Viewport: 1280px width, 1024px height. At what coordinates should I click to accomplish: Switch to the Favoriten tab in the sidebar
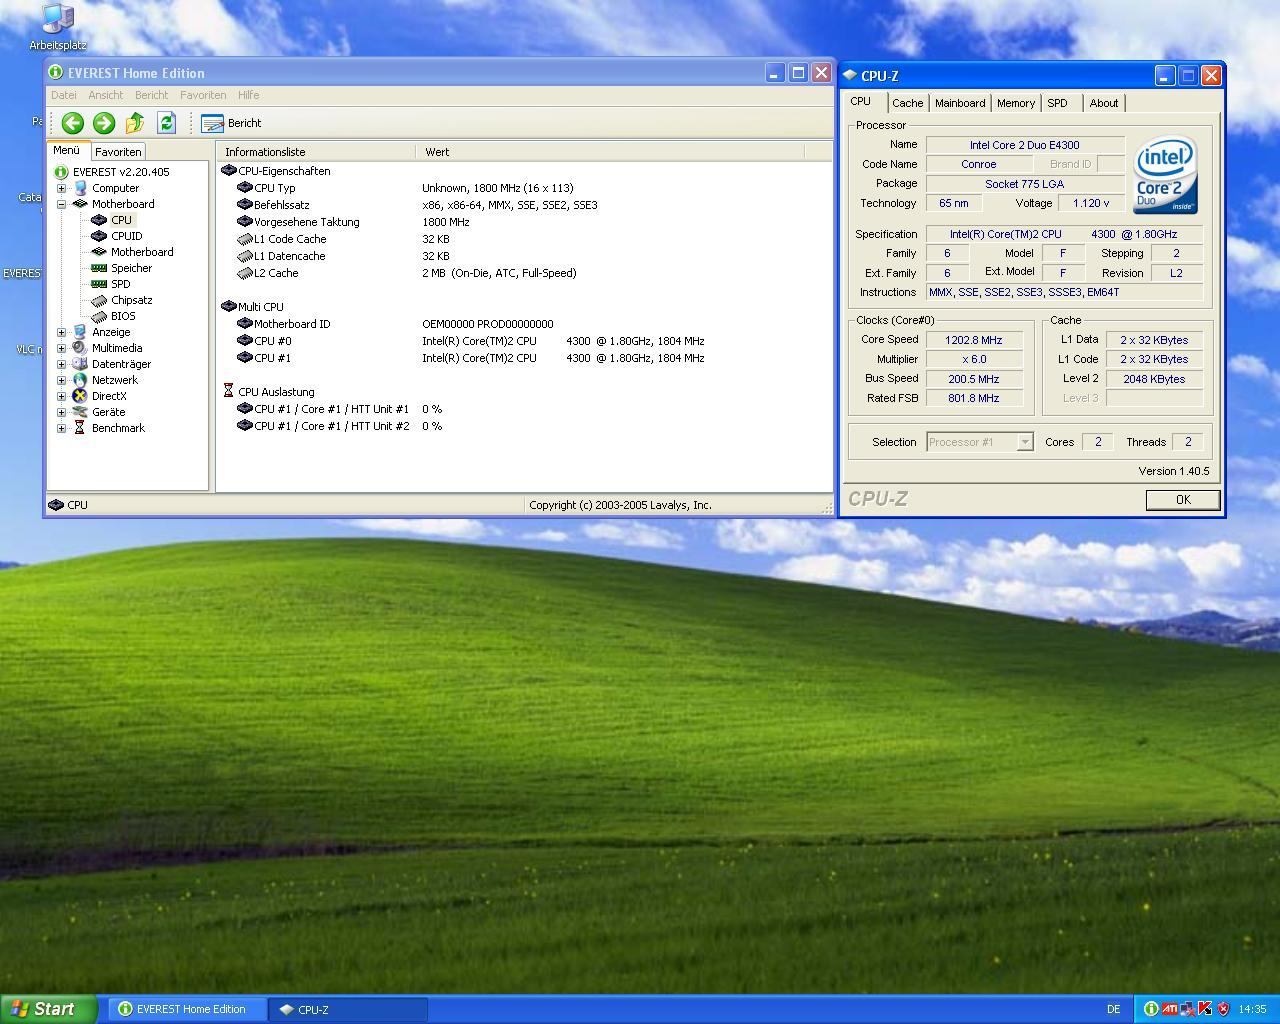point(118,152)
